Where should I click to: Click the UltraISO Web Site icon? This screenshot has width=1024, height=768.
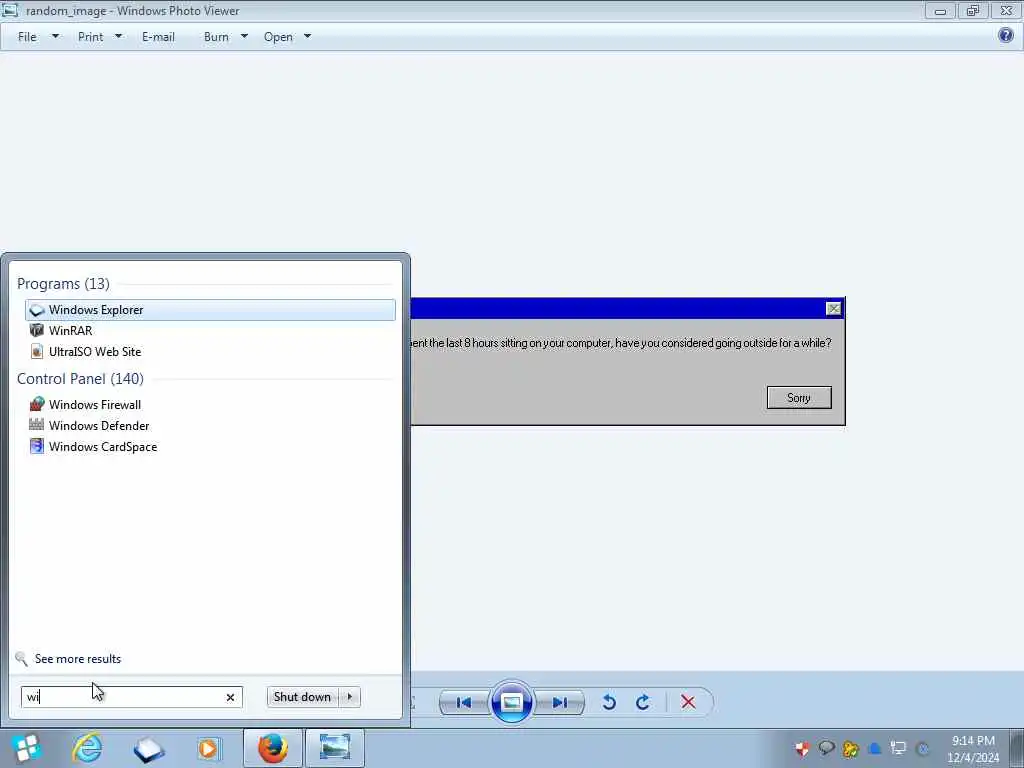[37, 351]
